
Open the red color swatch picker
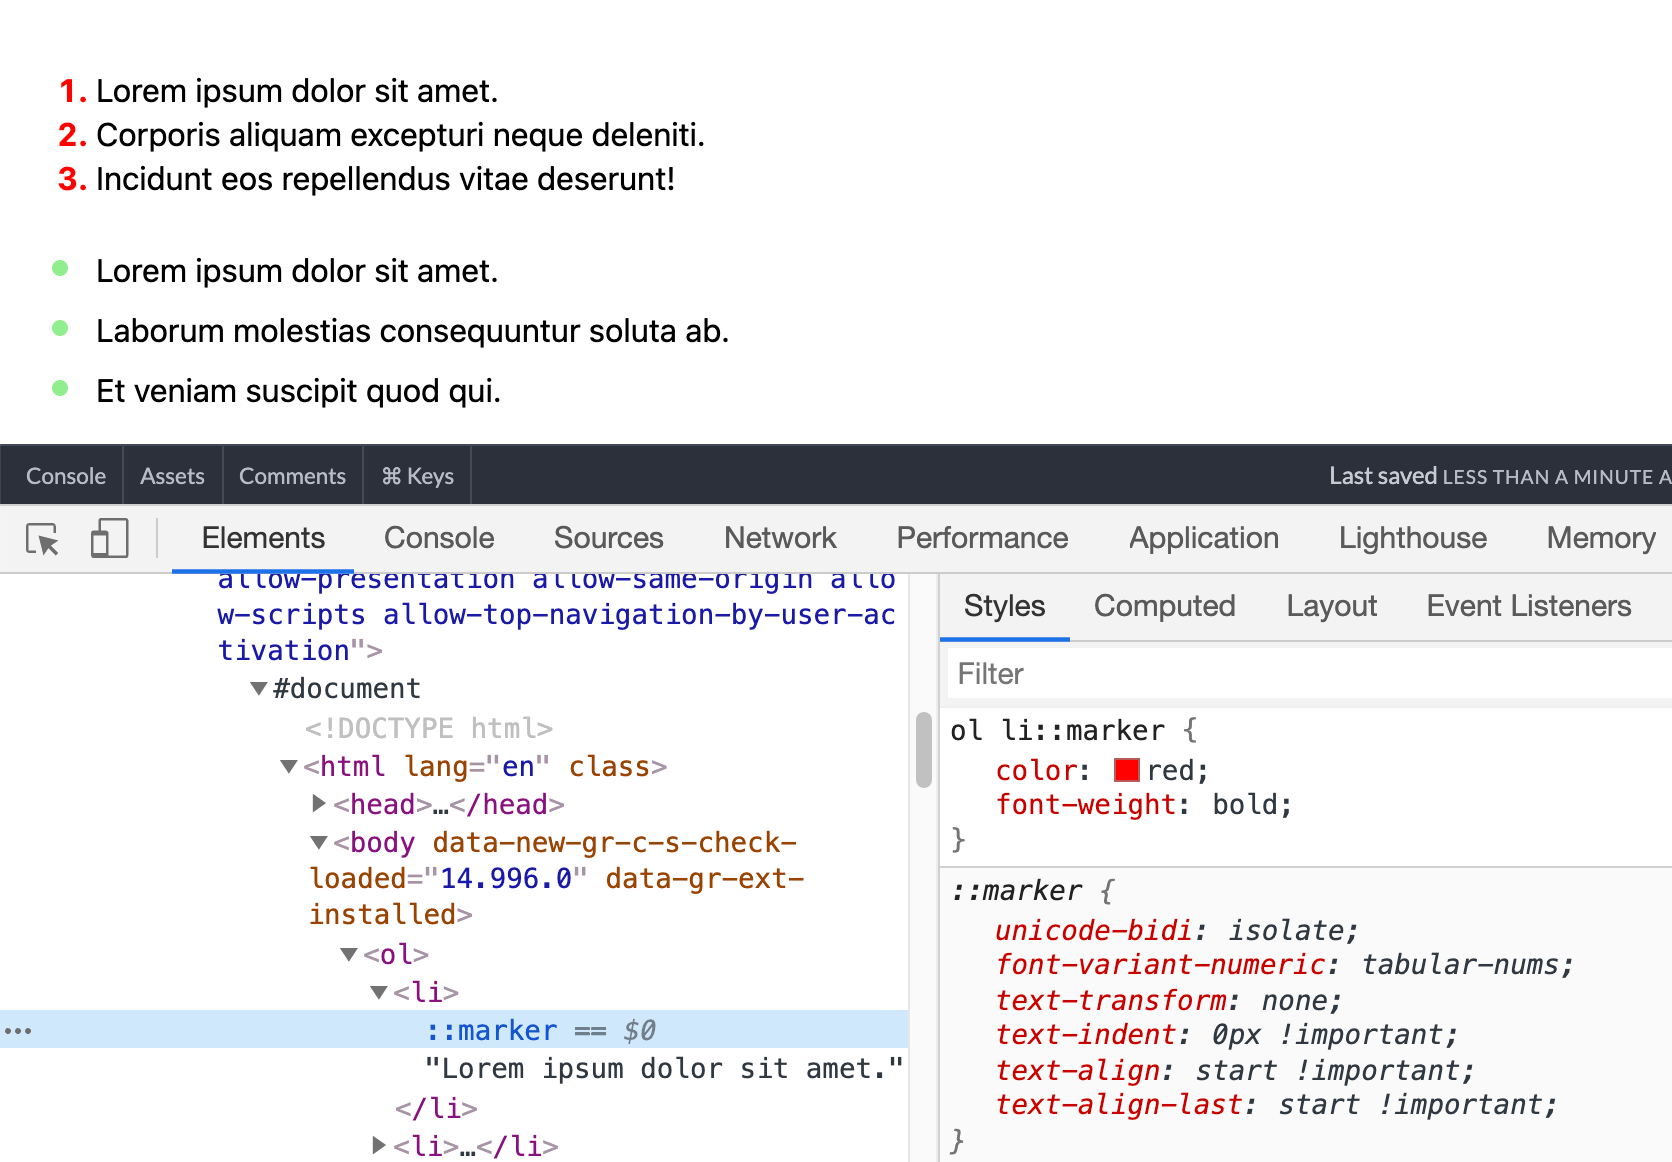[x=1127, y=770]
